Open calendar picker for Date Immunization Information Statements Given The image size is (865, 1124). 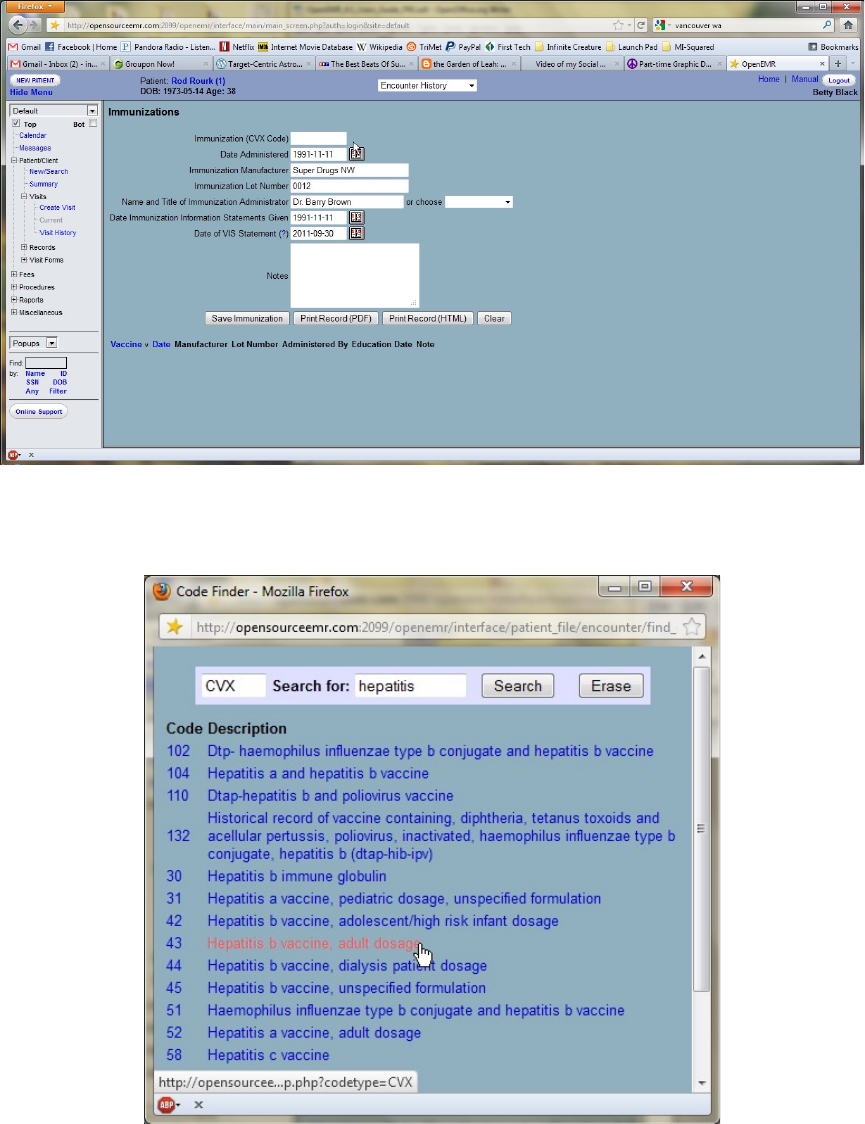coord(356,217)
